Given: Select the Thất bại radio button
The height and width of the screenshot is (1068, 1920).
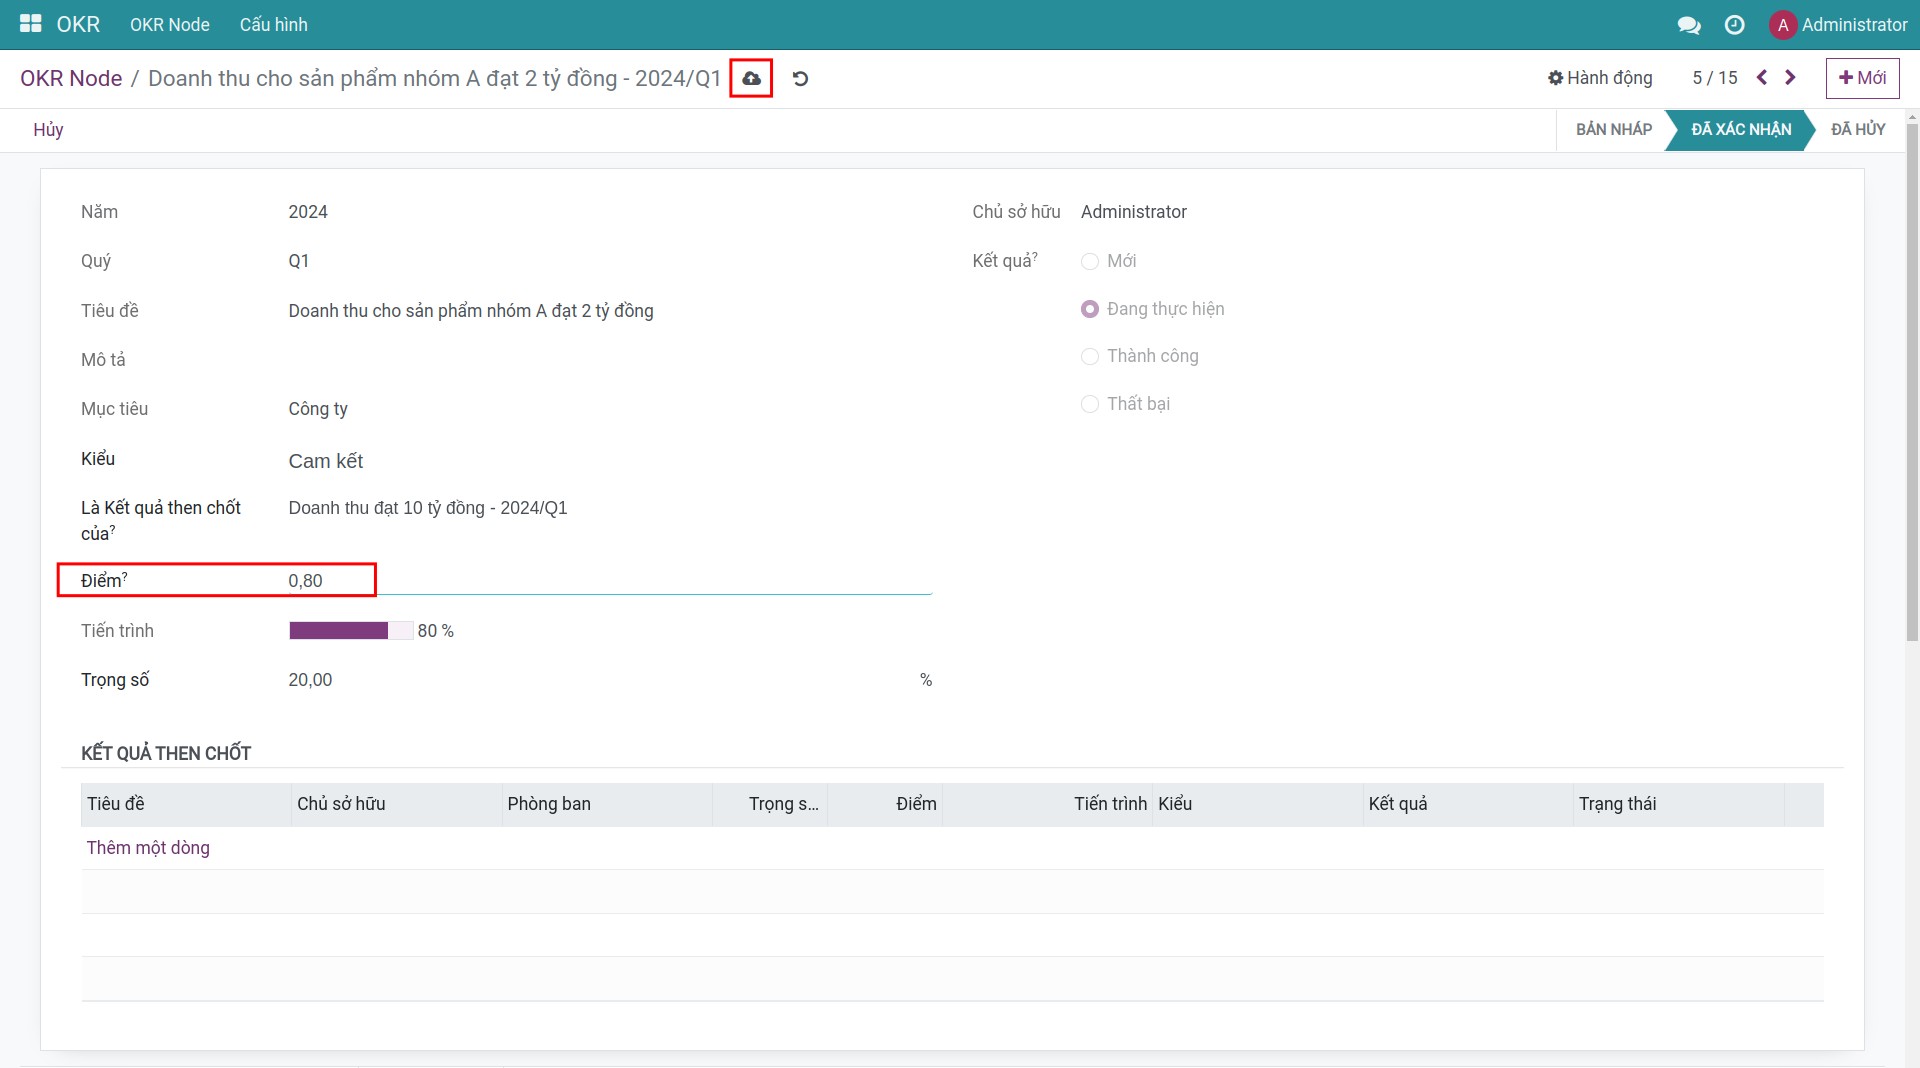Looking at the screenshot, I should pos(1090,404).
